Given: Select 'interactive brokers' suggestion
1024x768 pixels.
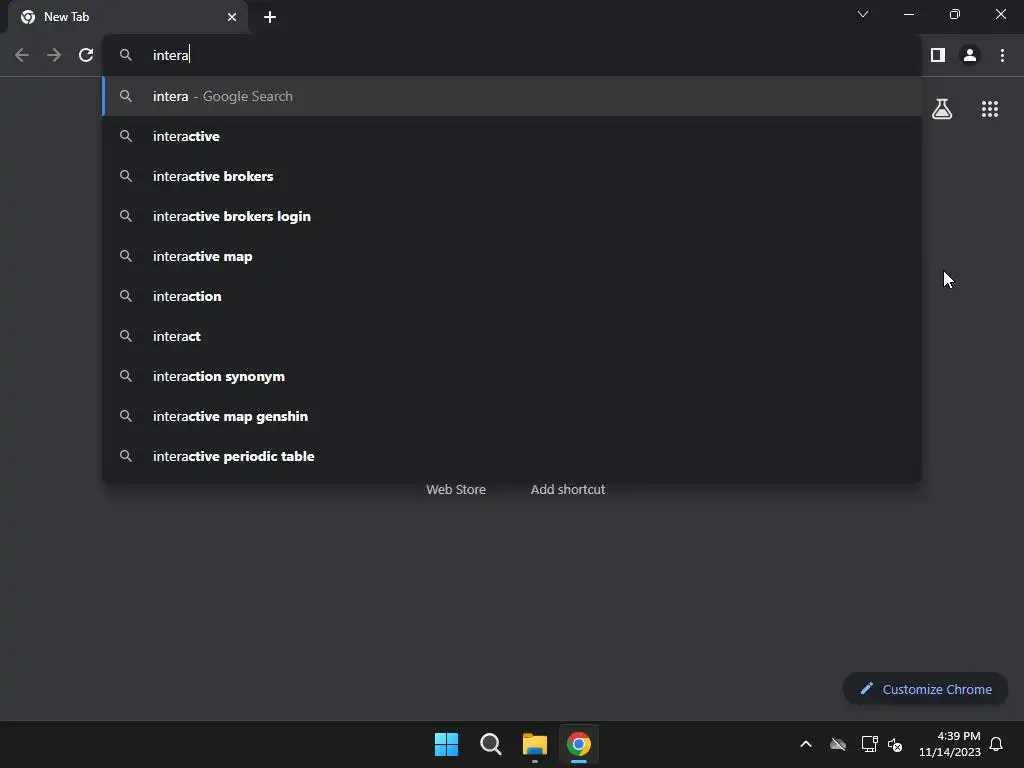Looking at the screenshot, I should point(512,176).
